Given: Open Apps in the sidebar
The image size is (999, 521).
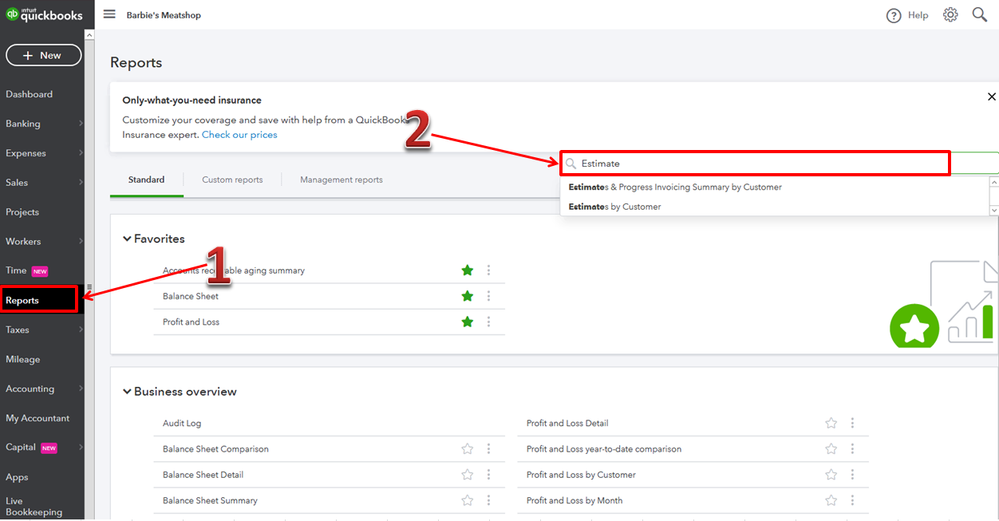Looking at the screenshot, I should (17, 477).
